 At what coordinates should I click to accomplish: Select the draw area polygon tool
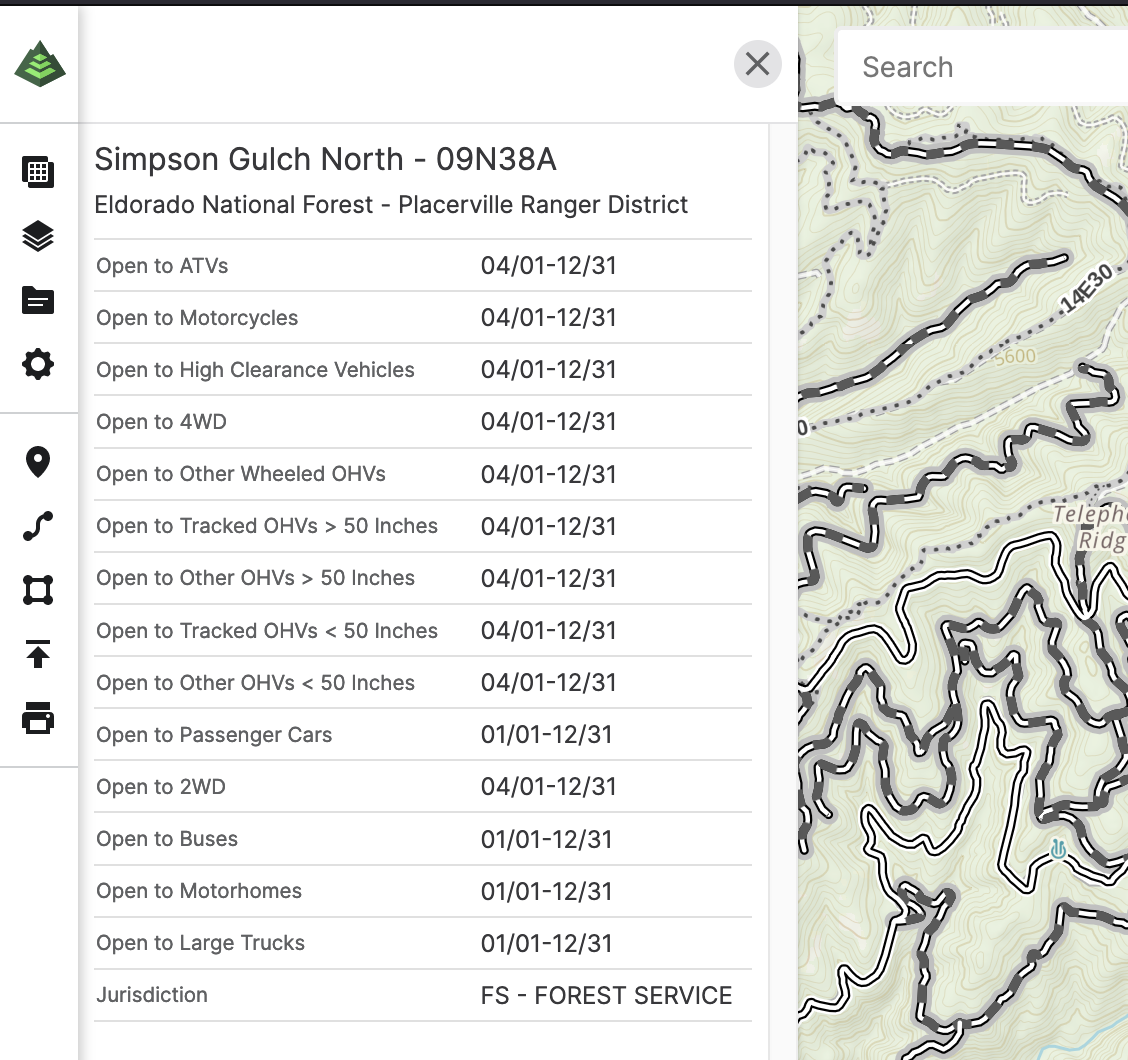38,590
